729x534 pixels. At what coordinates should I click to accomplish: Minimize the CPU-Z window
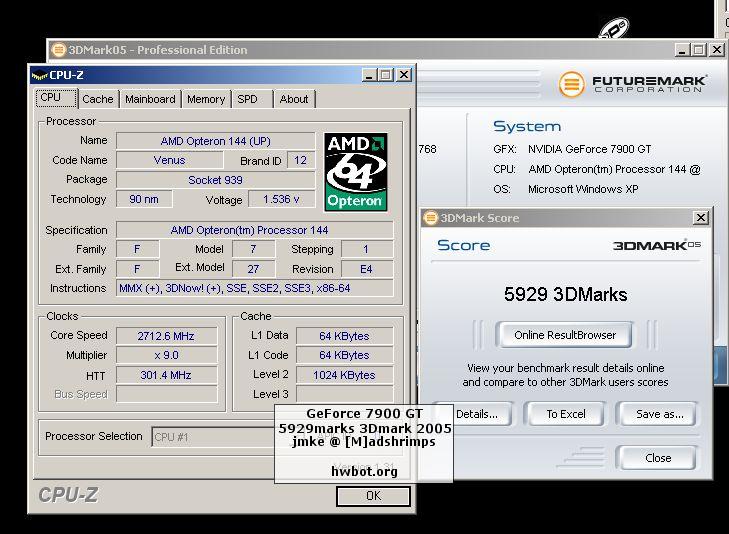pyautogui.click(x=369, y=75)
